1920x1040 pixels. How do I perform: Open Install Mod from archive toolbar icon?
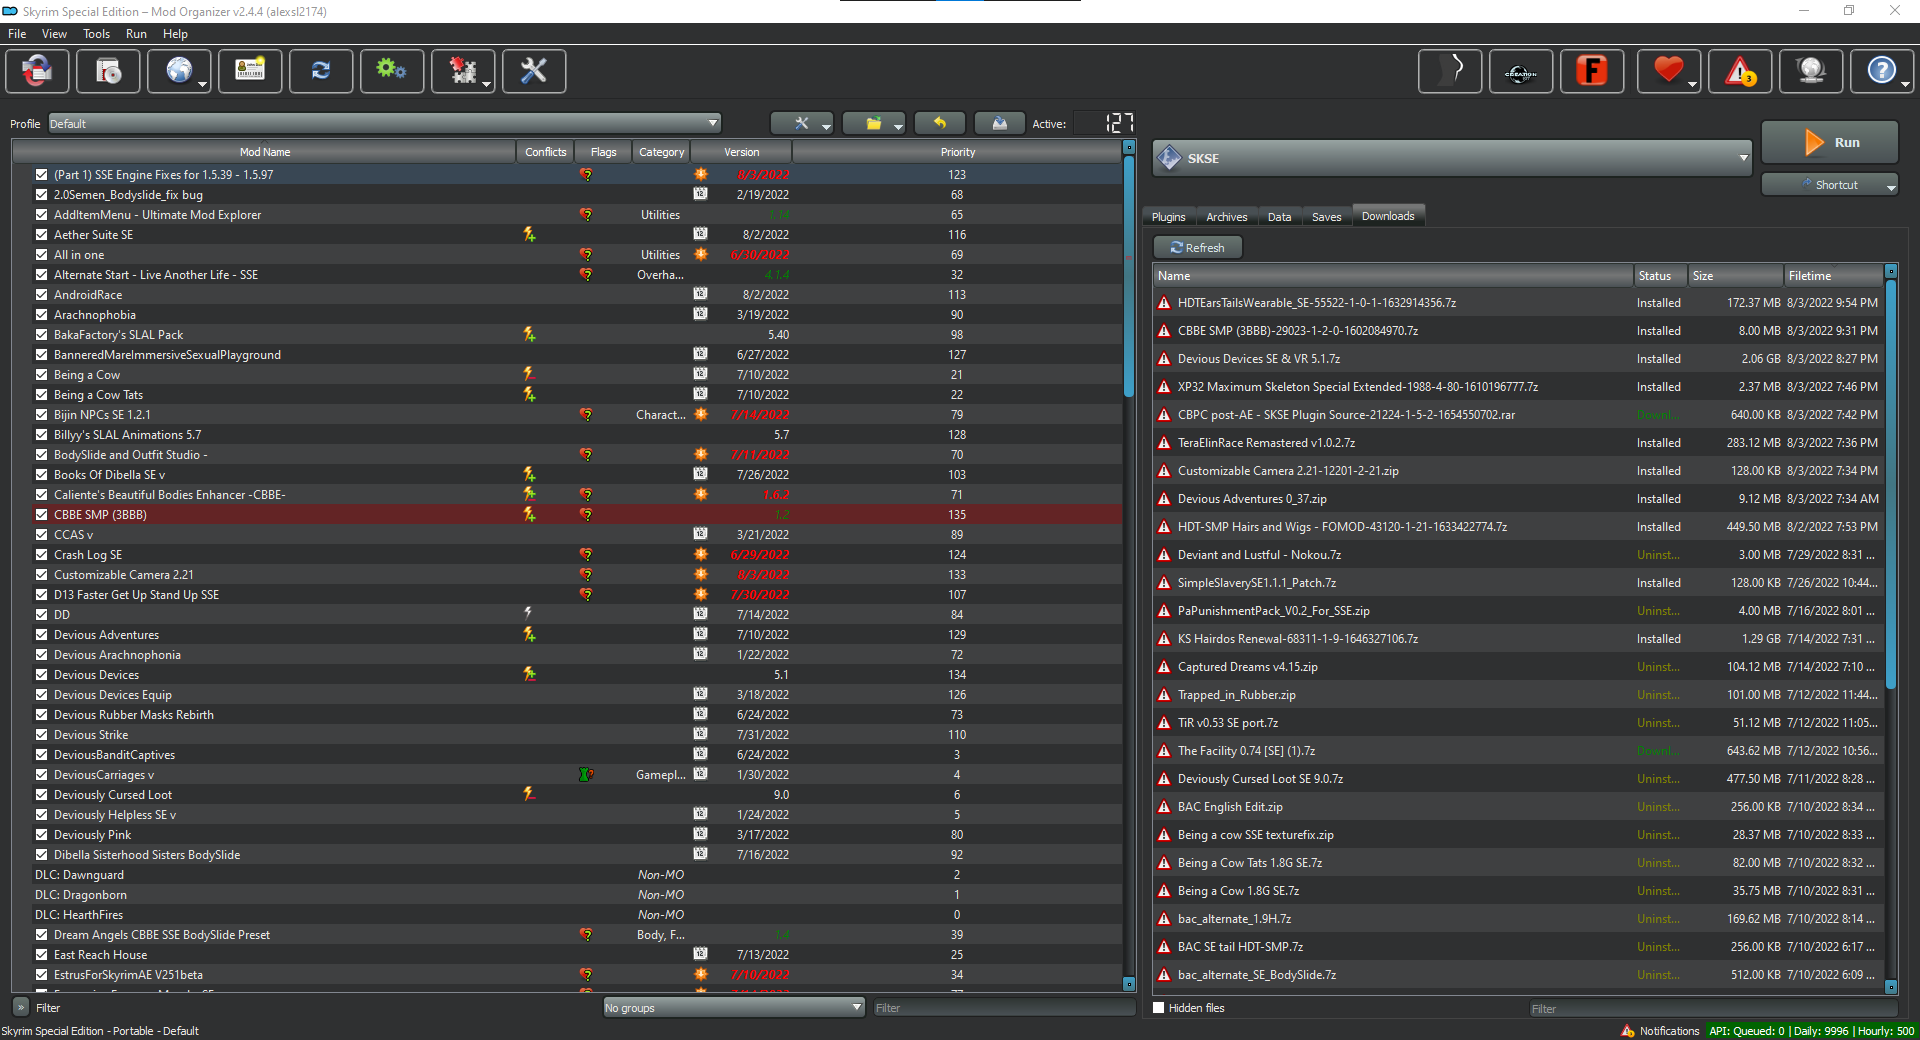pos(108,71)
